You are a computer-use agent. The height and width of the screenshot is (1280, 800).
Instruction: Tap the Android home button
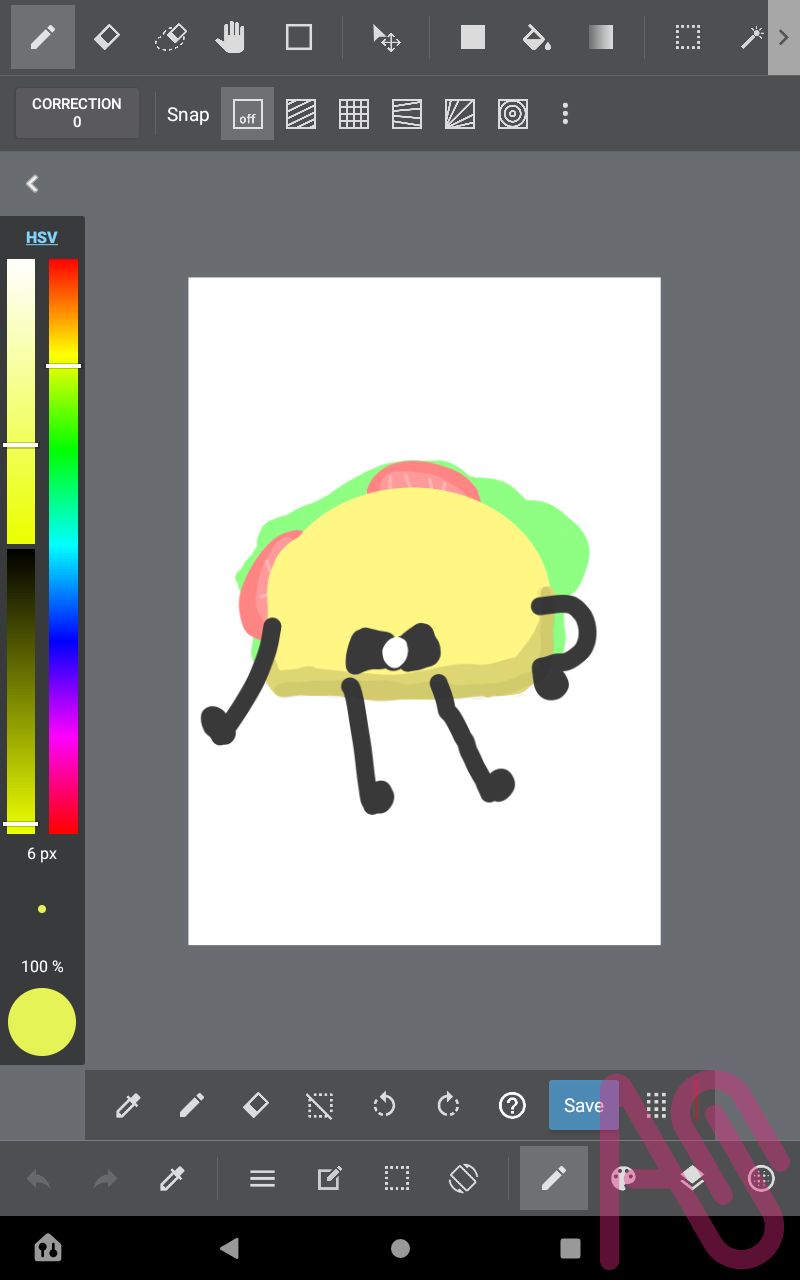pos(400,1248)
